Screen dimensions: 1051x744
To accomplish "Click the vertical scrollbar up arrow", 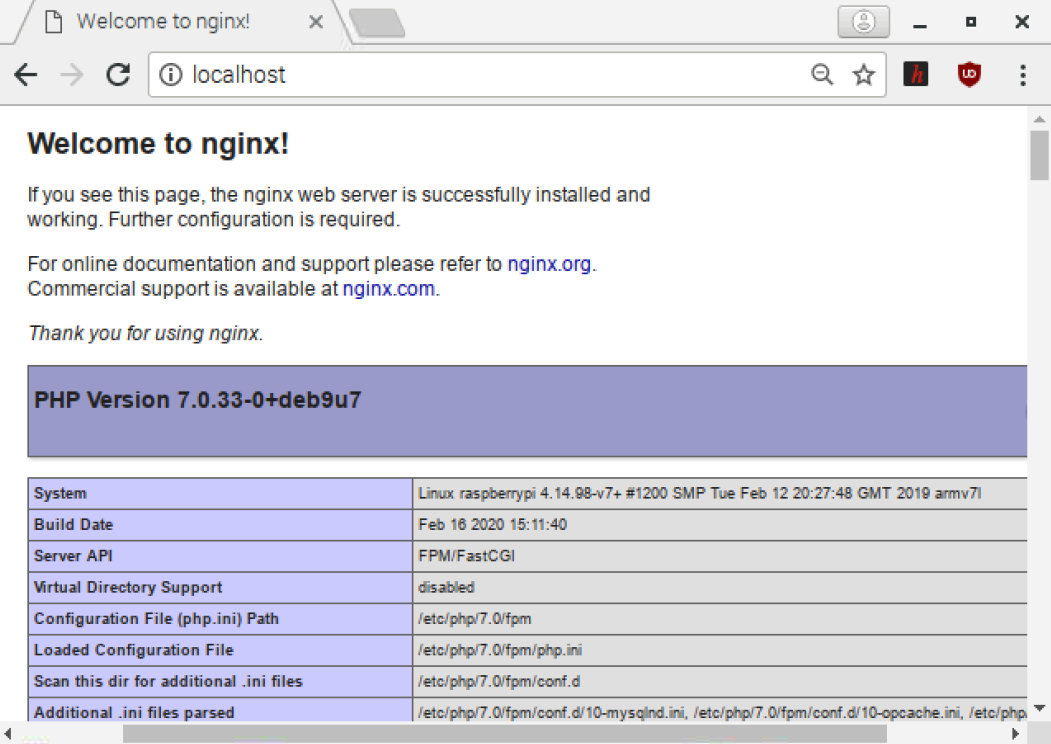I will tap(1040, 119).
